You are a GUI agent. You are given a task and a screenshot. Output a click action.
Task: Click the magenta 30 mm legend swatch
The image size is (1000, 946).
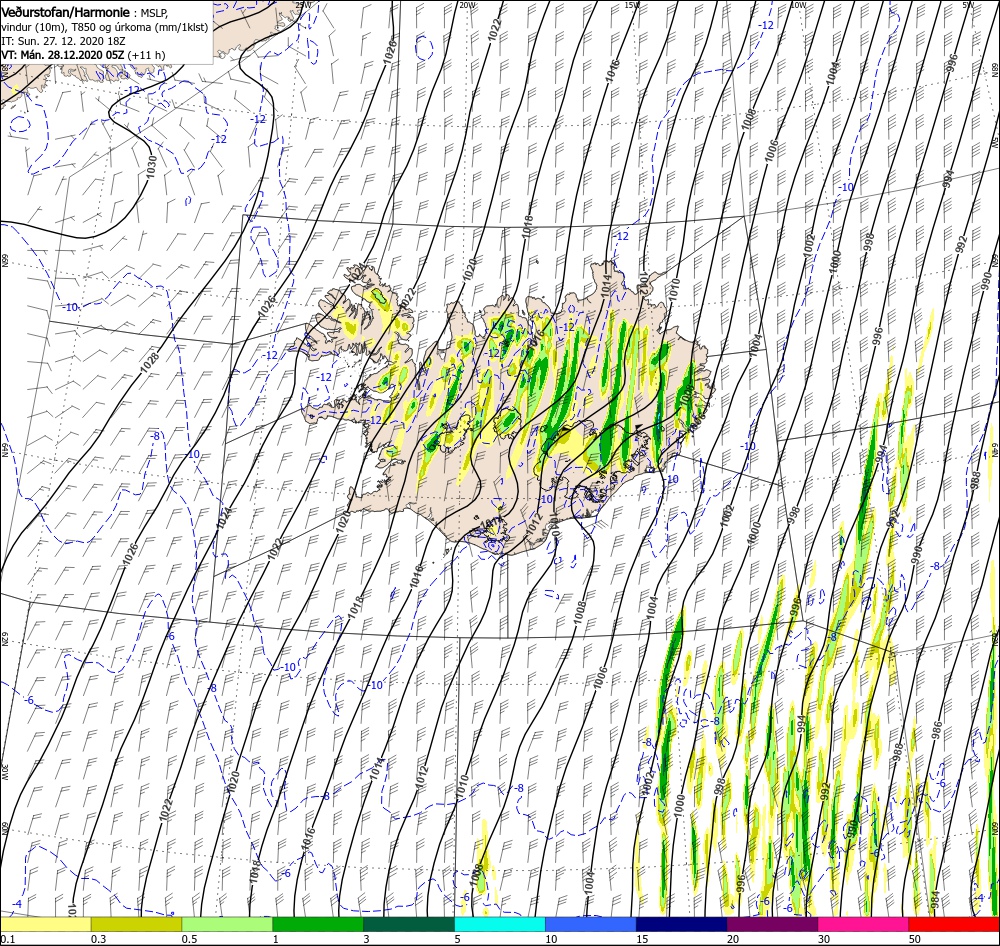click(863, 924)
